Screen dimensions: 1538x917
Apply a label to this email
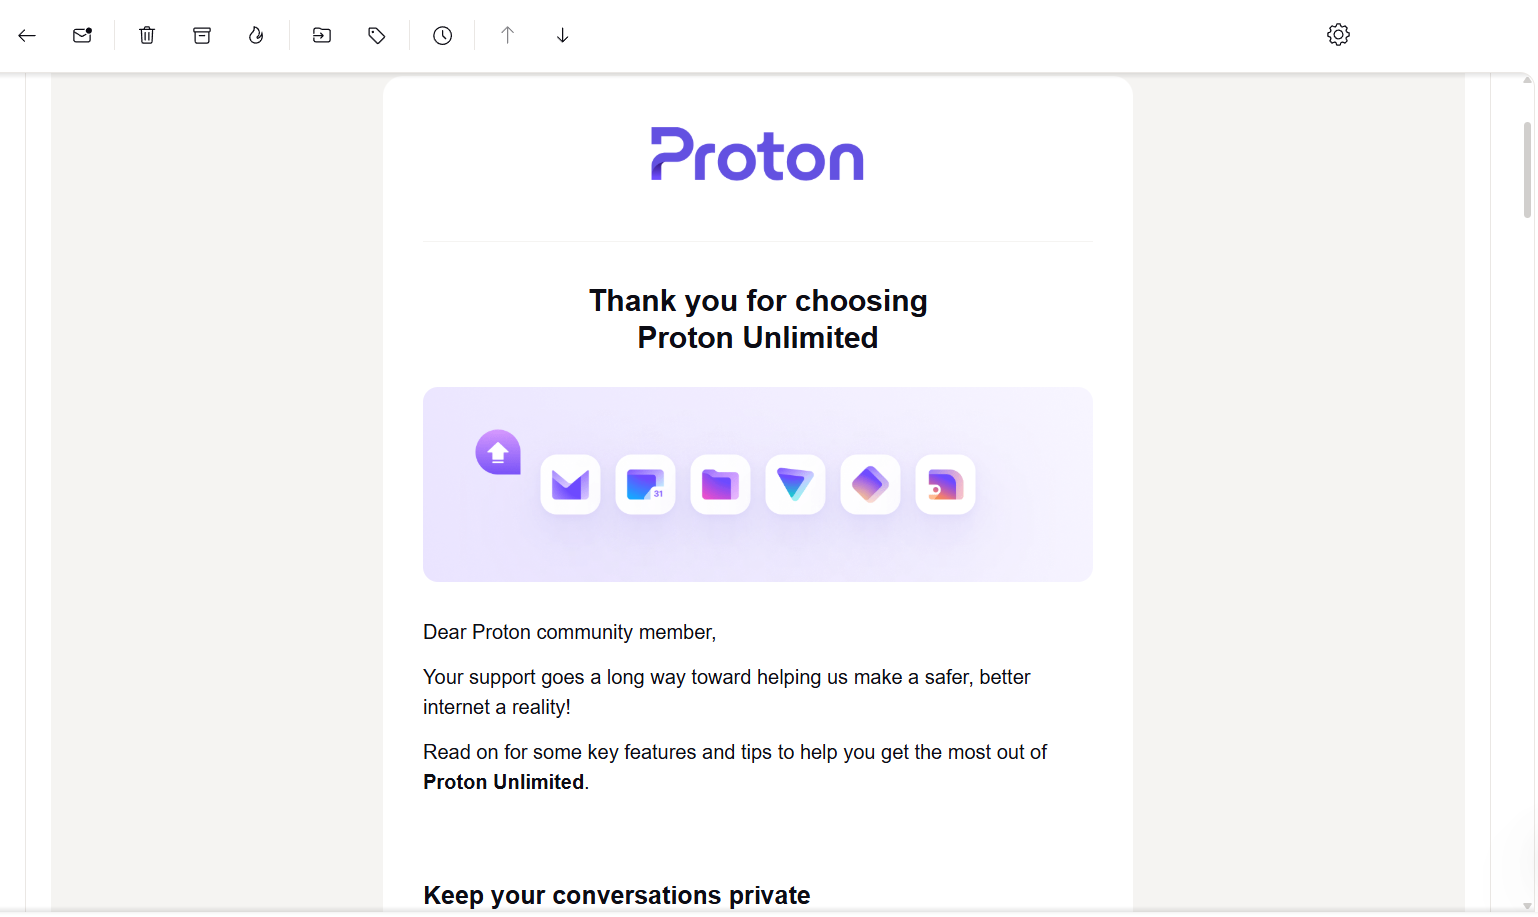[376, 35]
